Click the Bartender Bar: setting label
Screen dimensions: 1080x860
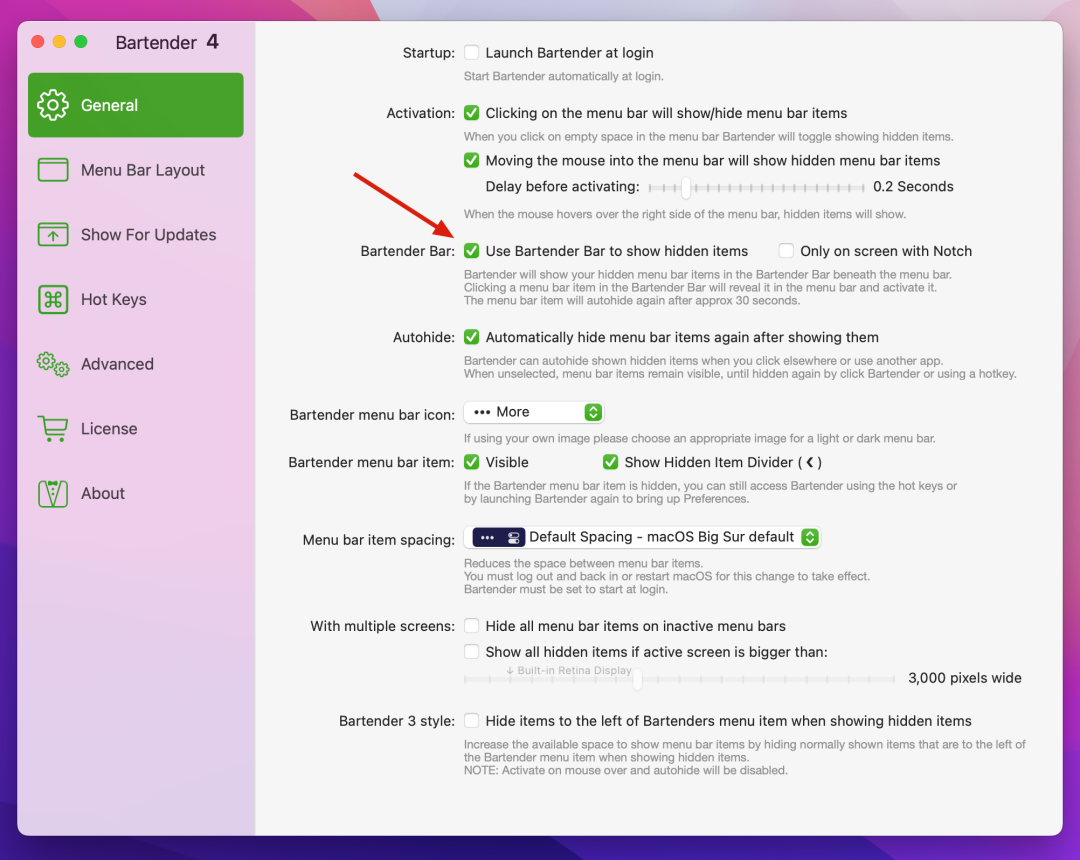408,251
